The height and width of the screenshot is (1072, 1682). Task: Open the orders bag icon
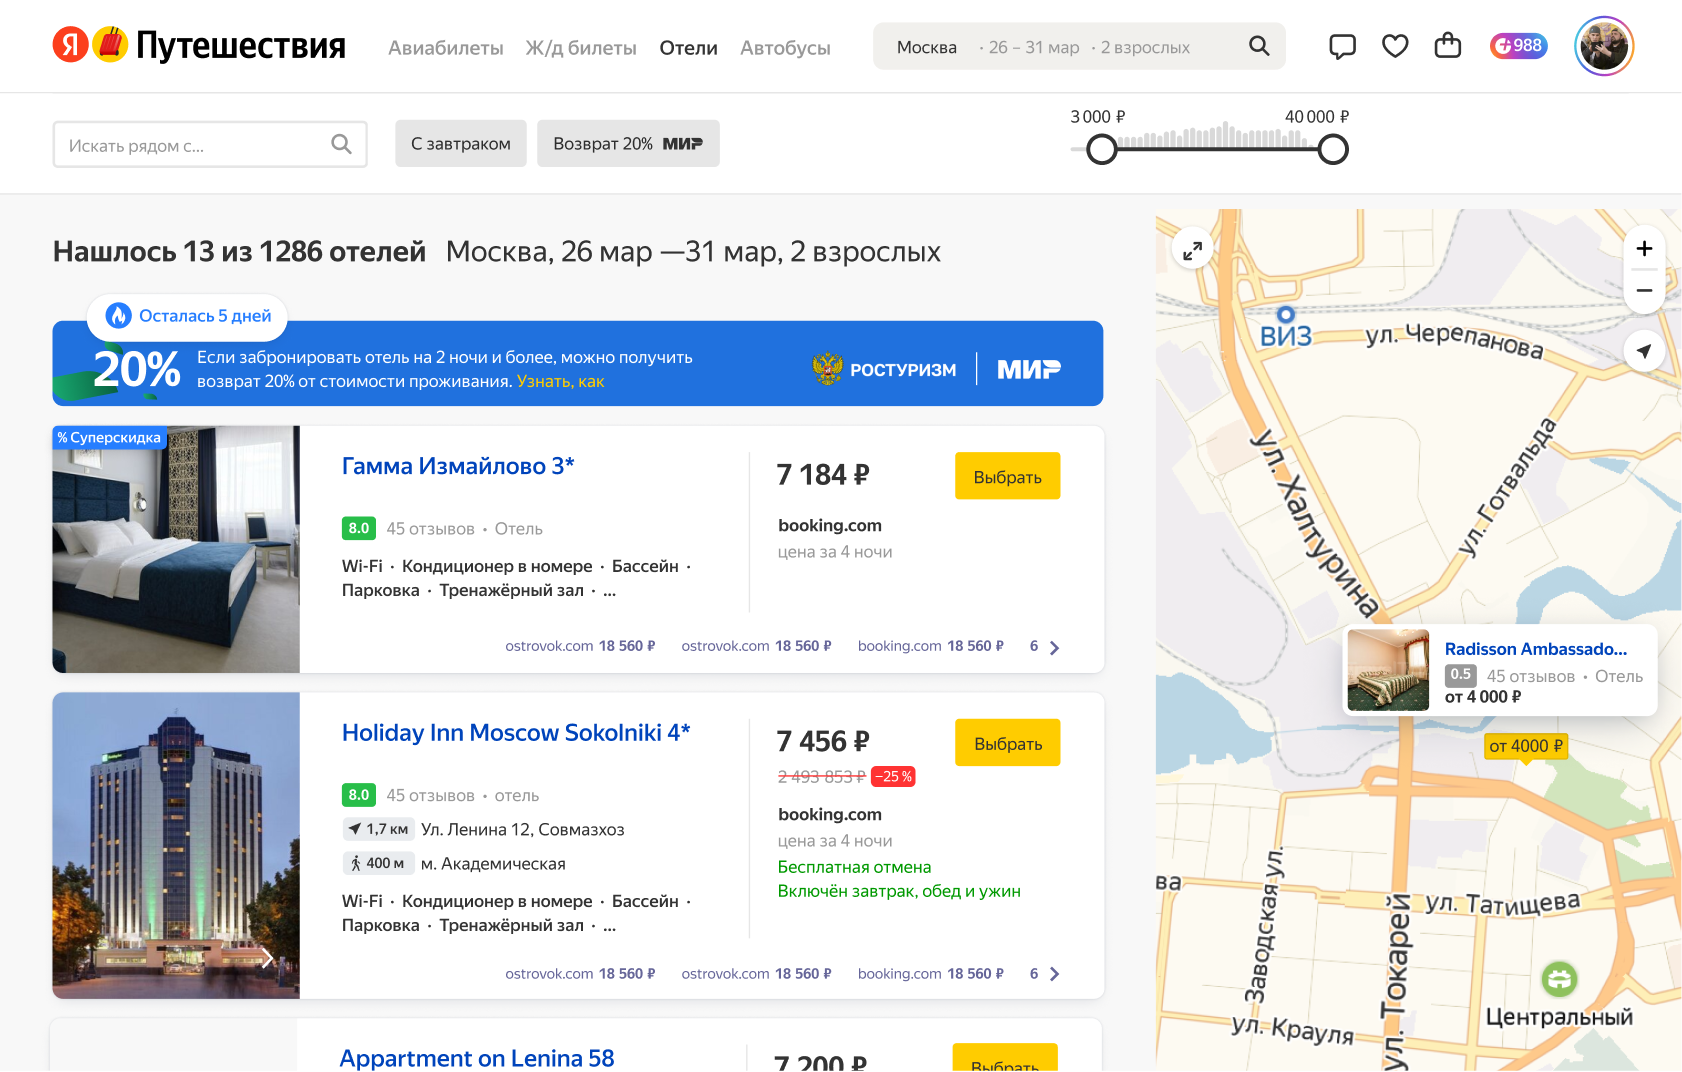coord(1447,46)
